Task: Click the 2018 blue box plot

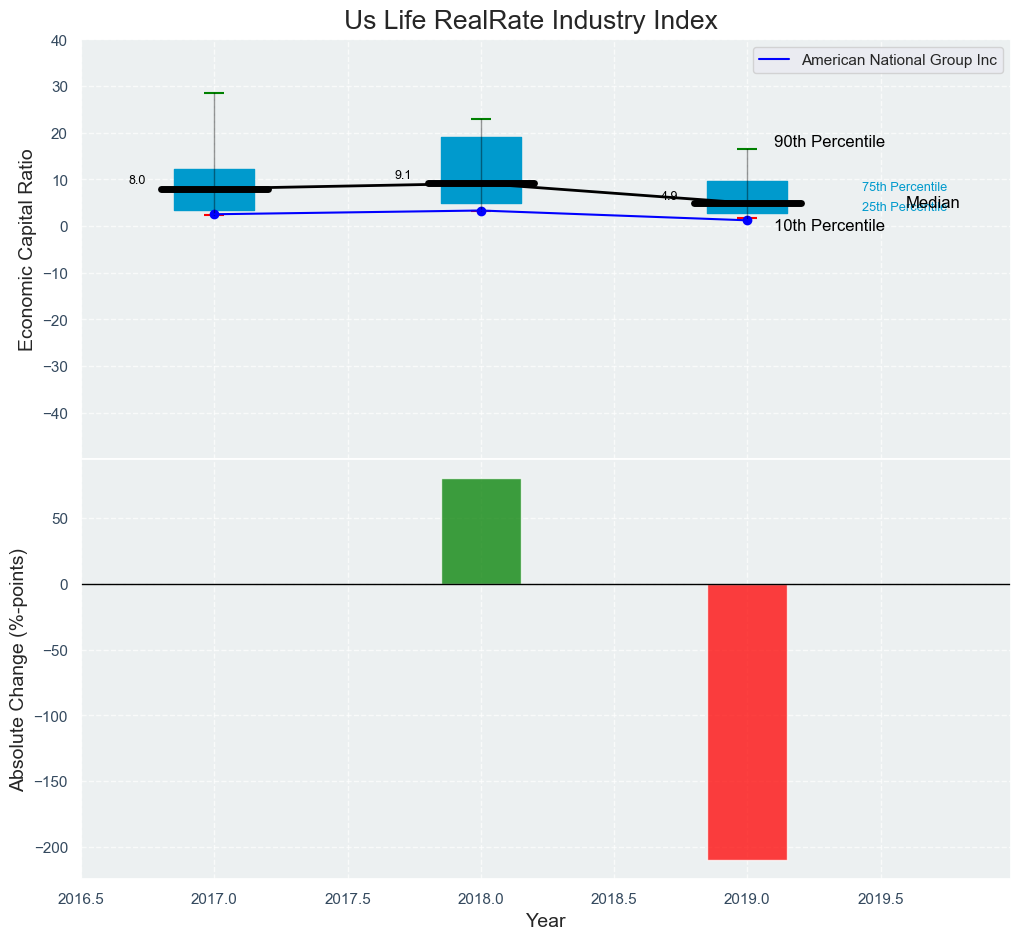Action: coord(481,160)
